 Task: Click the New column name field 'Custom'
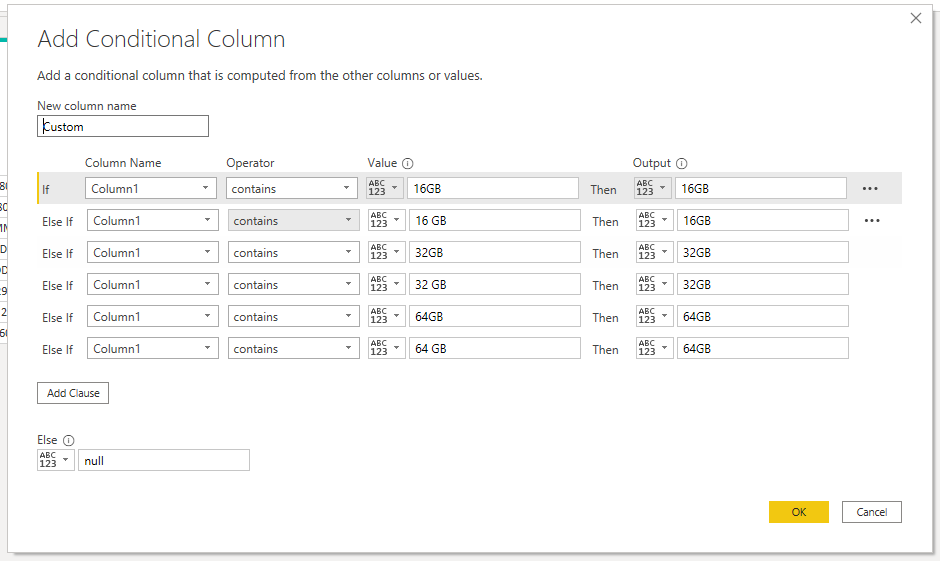[x=123, y=126]
